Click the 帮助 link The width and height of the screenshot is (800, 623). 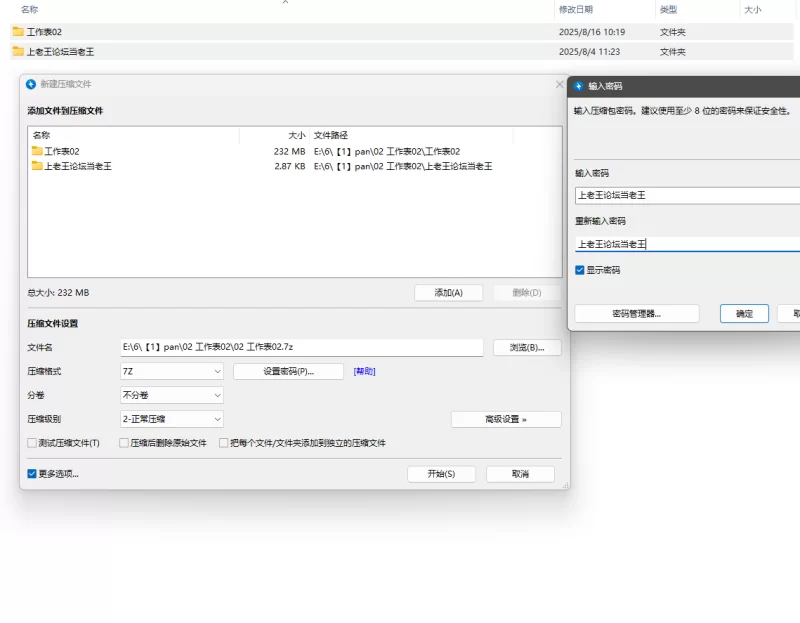tap(364, 371)
